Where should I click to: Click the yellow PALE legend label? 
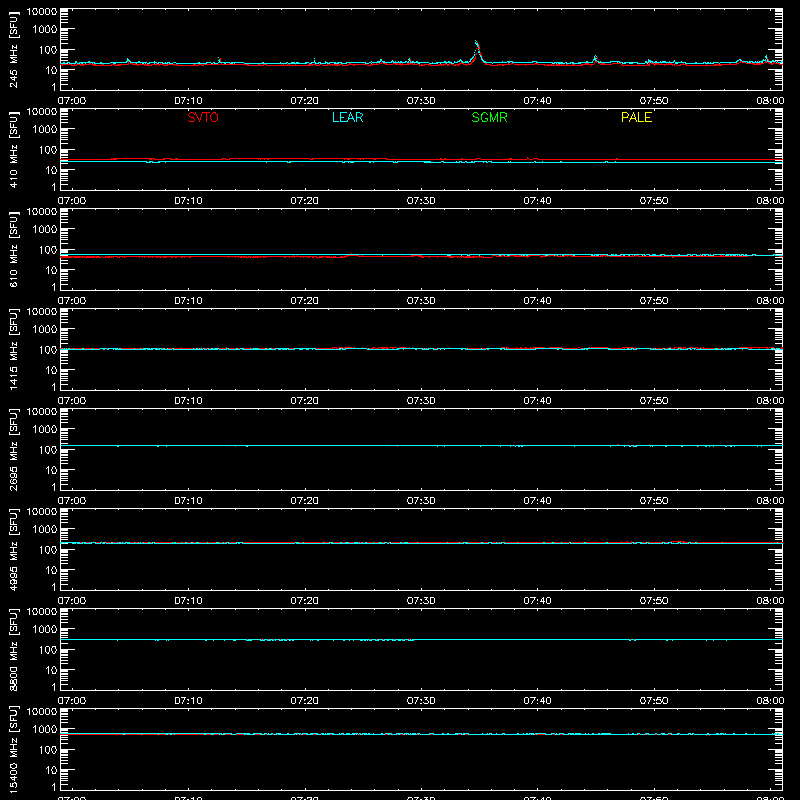pos(636,117)
